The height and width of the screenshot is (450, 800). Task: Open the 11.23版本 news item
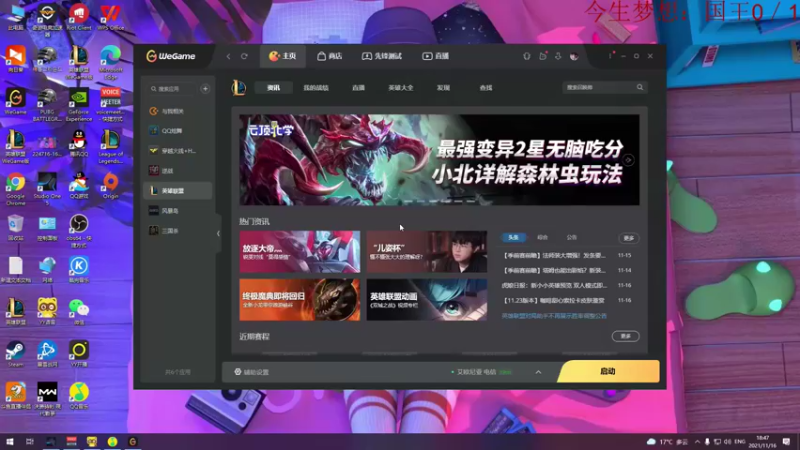[554, 301]
